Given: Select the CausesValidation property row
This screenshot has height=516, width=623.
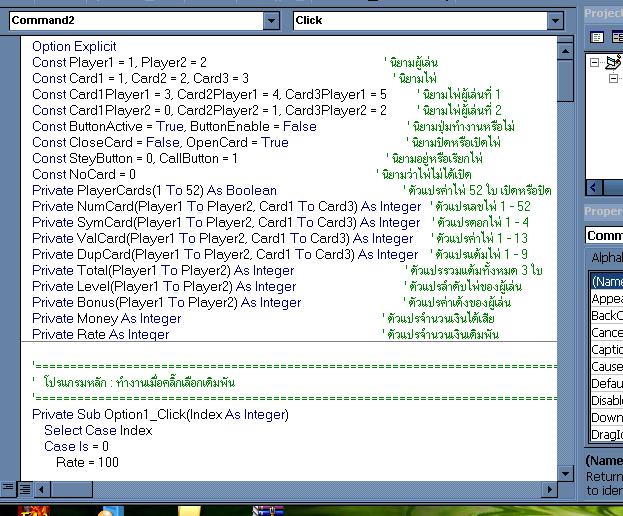Looking at the screenshot, I should 607,367.
